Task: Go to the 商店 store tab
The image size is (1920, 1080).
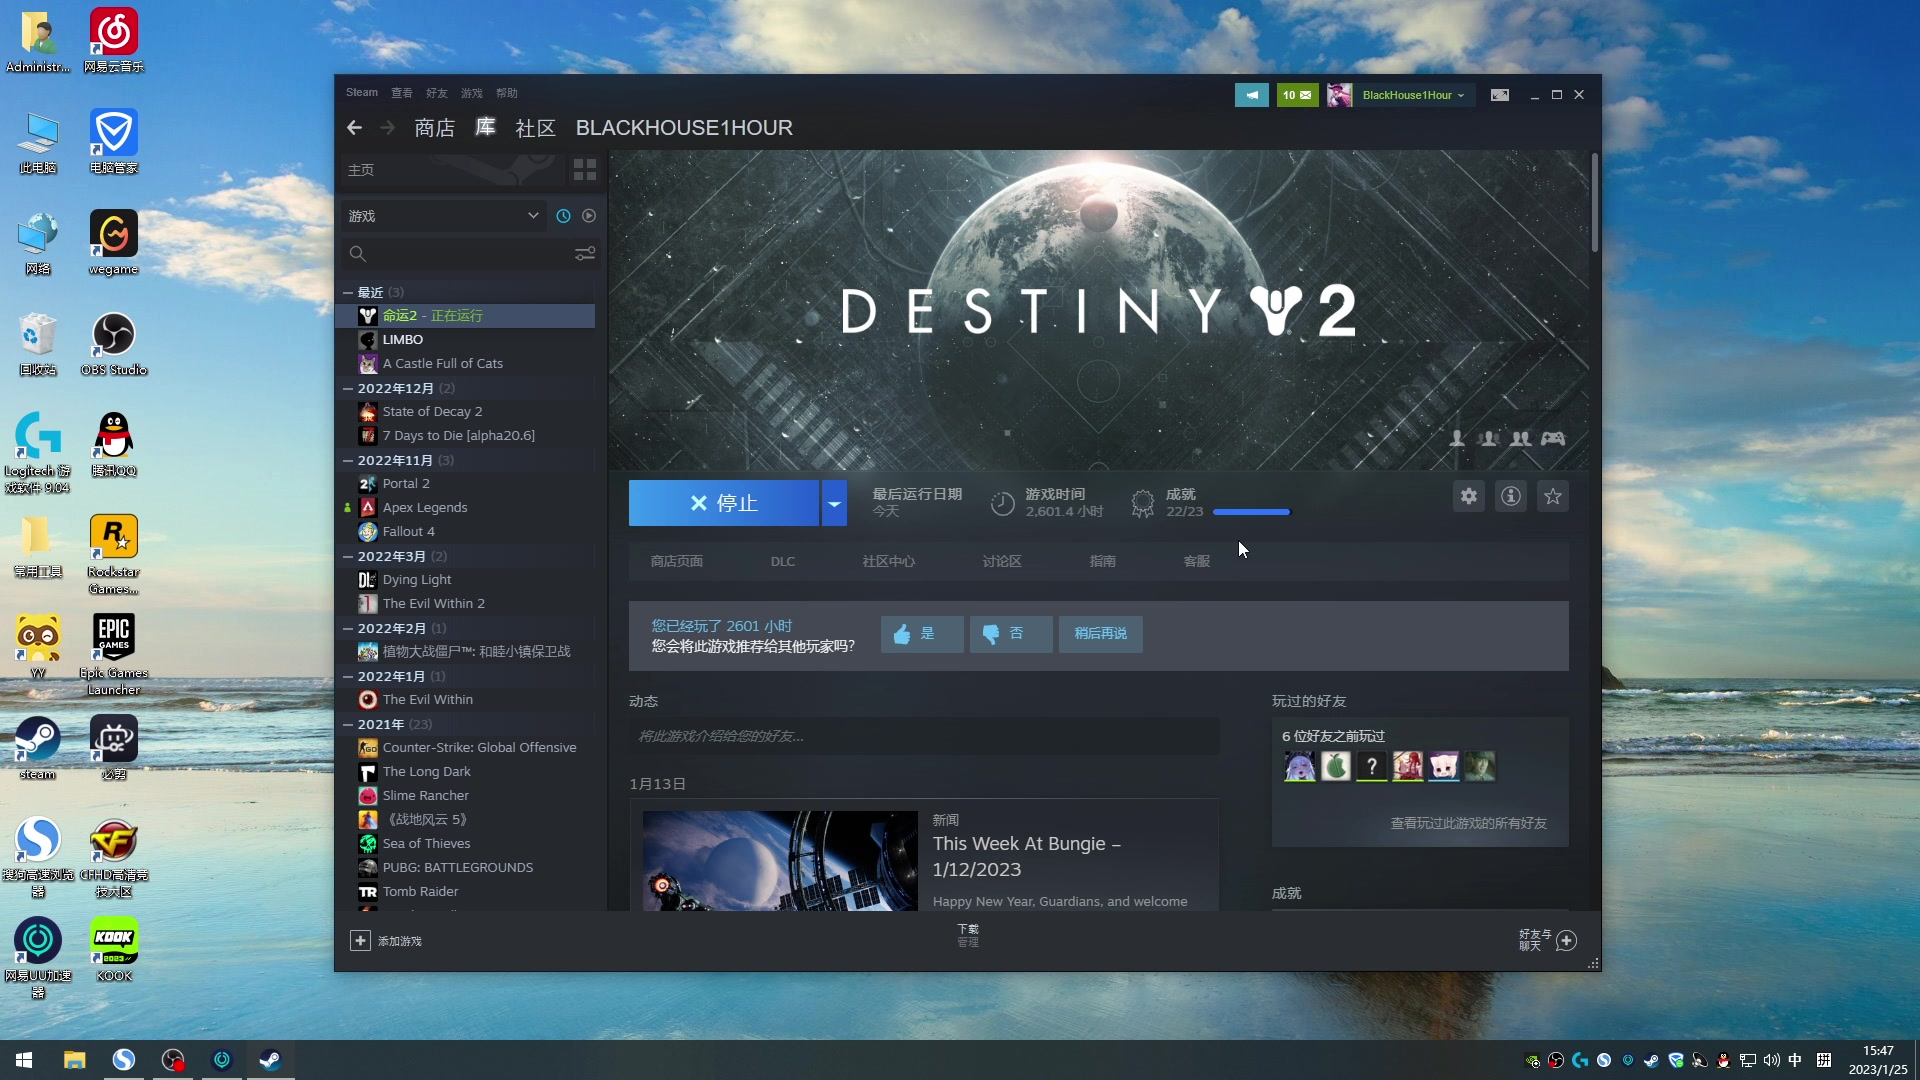Action: point(435,128)
